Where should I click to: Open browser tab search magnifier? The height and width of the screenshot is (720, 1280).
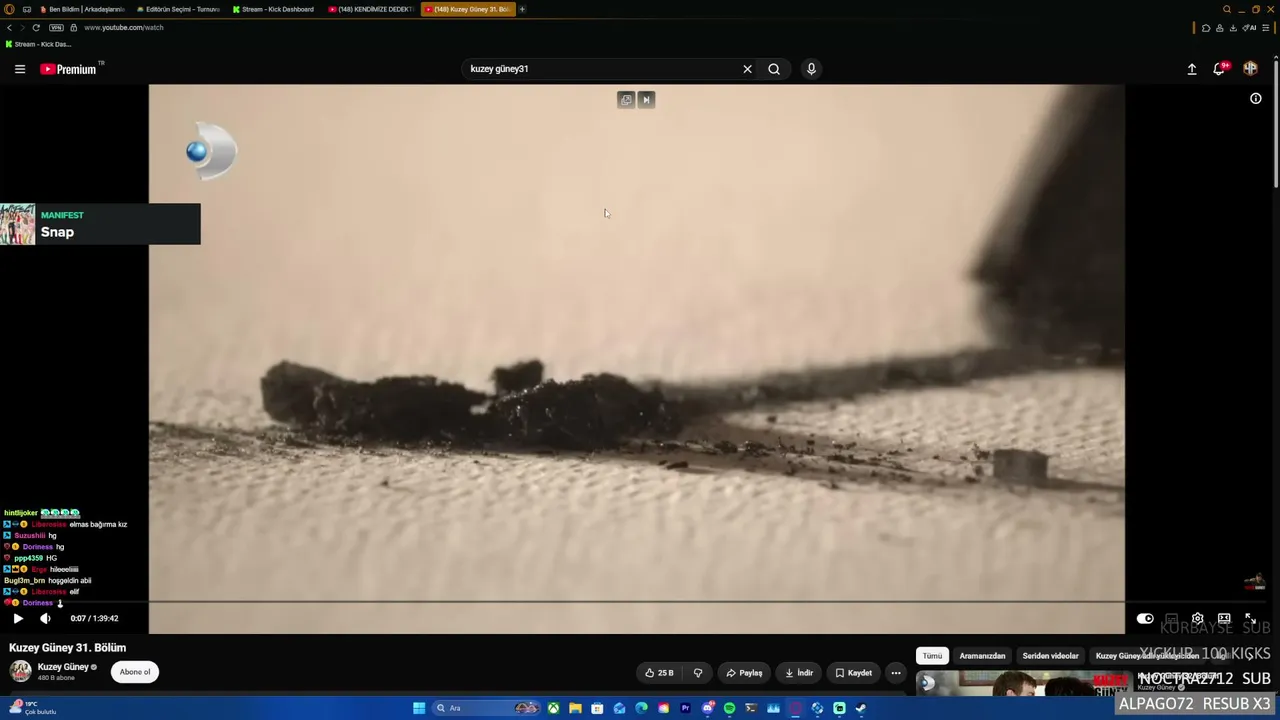tap(1227, 9)
